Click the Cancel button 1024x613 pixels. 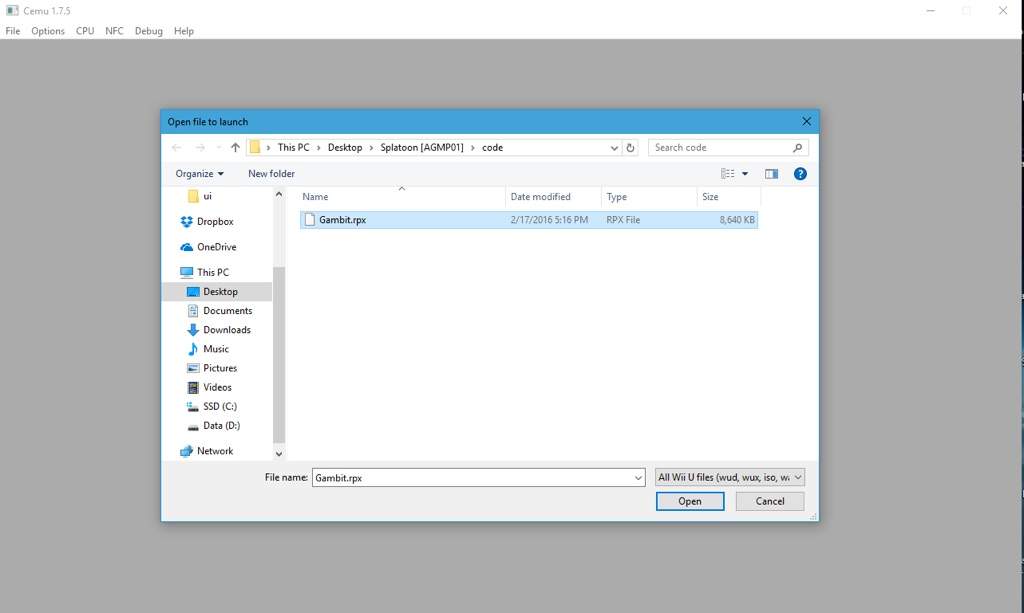[770, 501]
